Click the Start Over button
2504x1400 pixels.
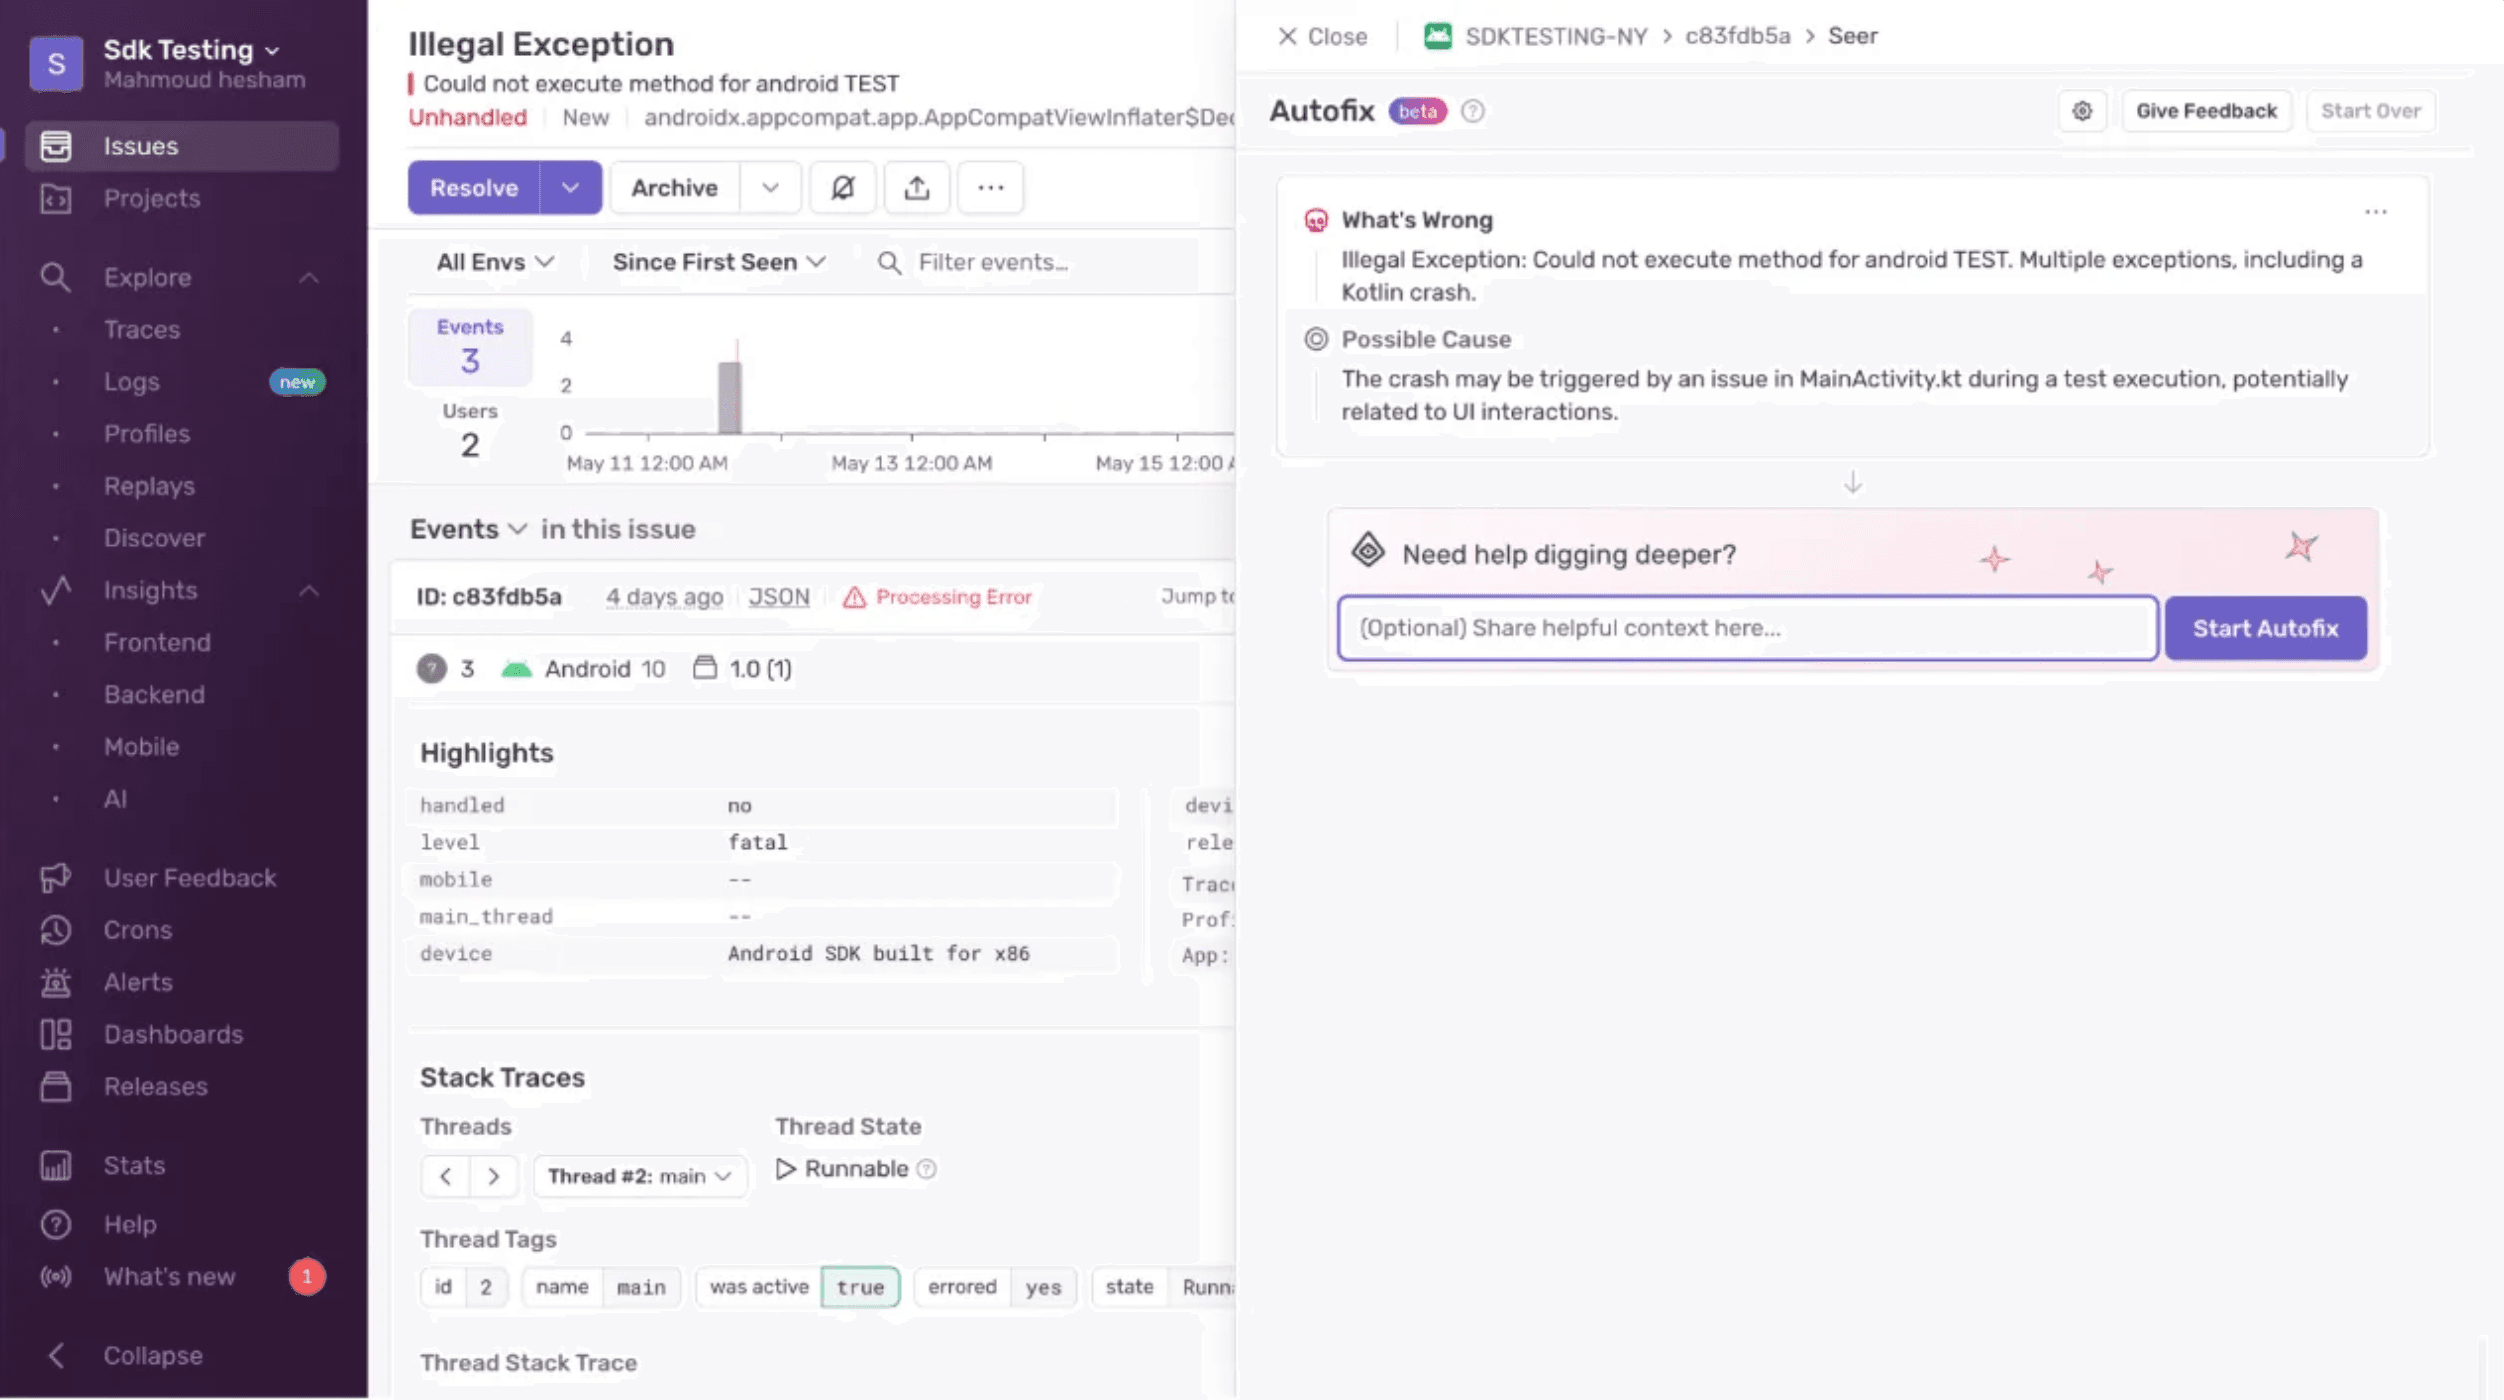[x=2370, y=111]
